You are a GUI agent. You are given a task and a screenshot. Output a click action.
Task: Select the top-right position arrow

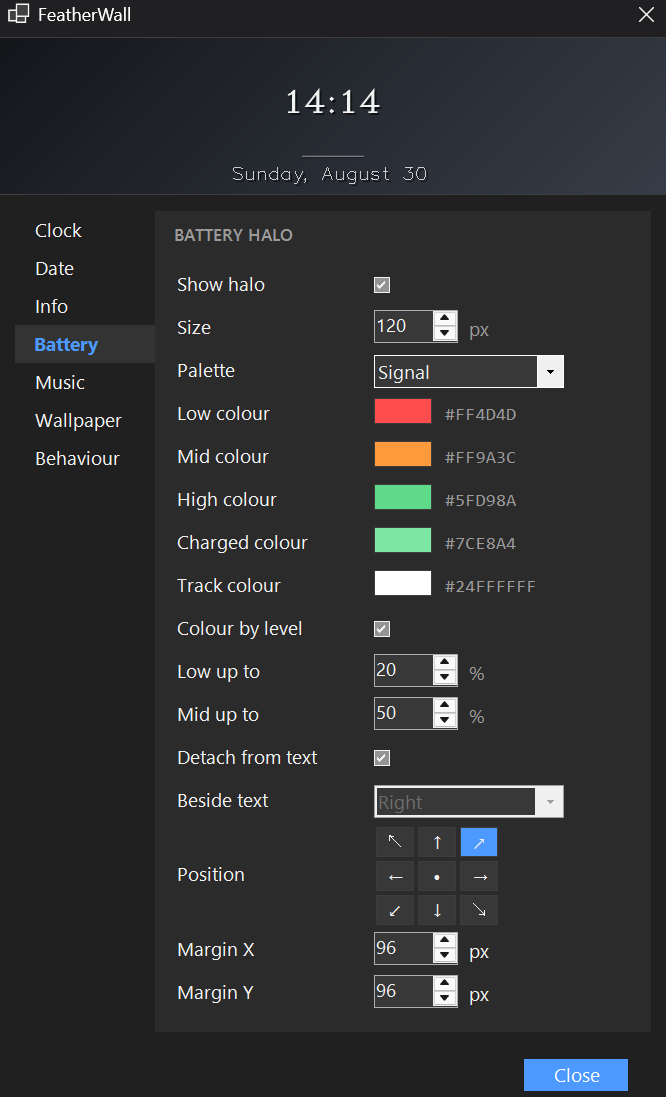point(479,842)
